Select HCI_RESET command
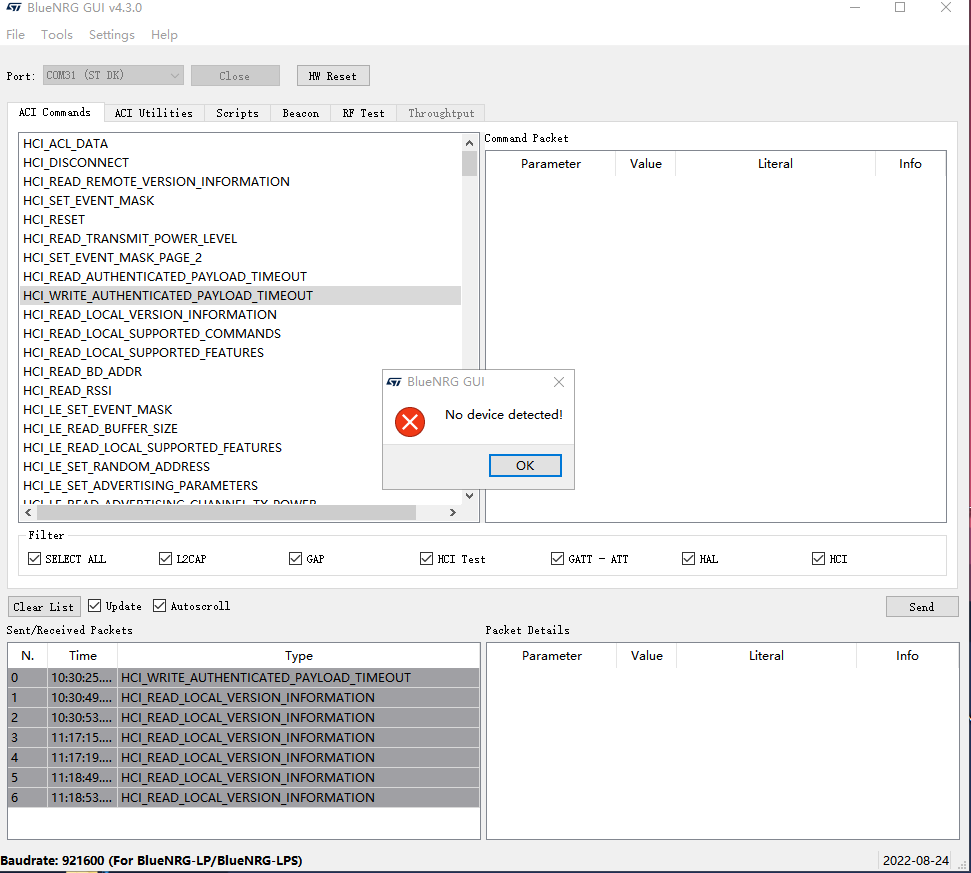971x873 pixels. point(240,220)
